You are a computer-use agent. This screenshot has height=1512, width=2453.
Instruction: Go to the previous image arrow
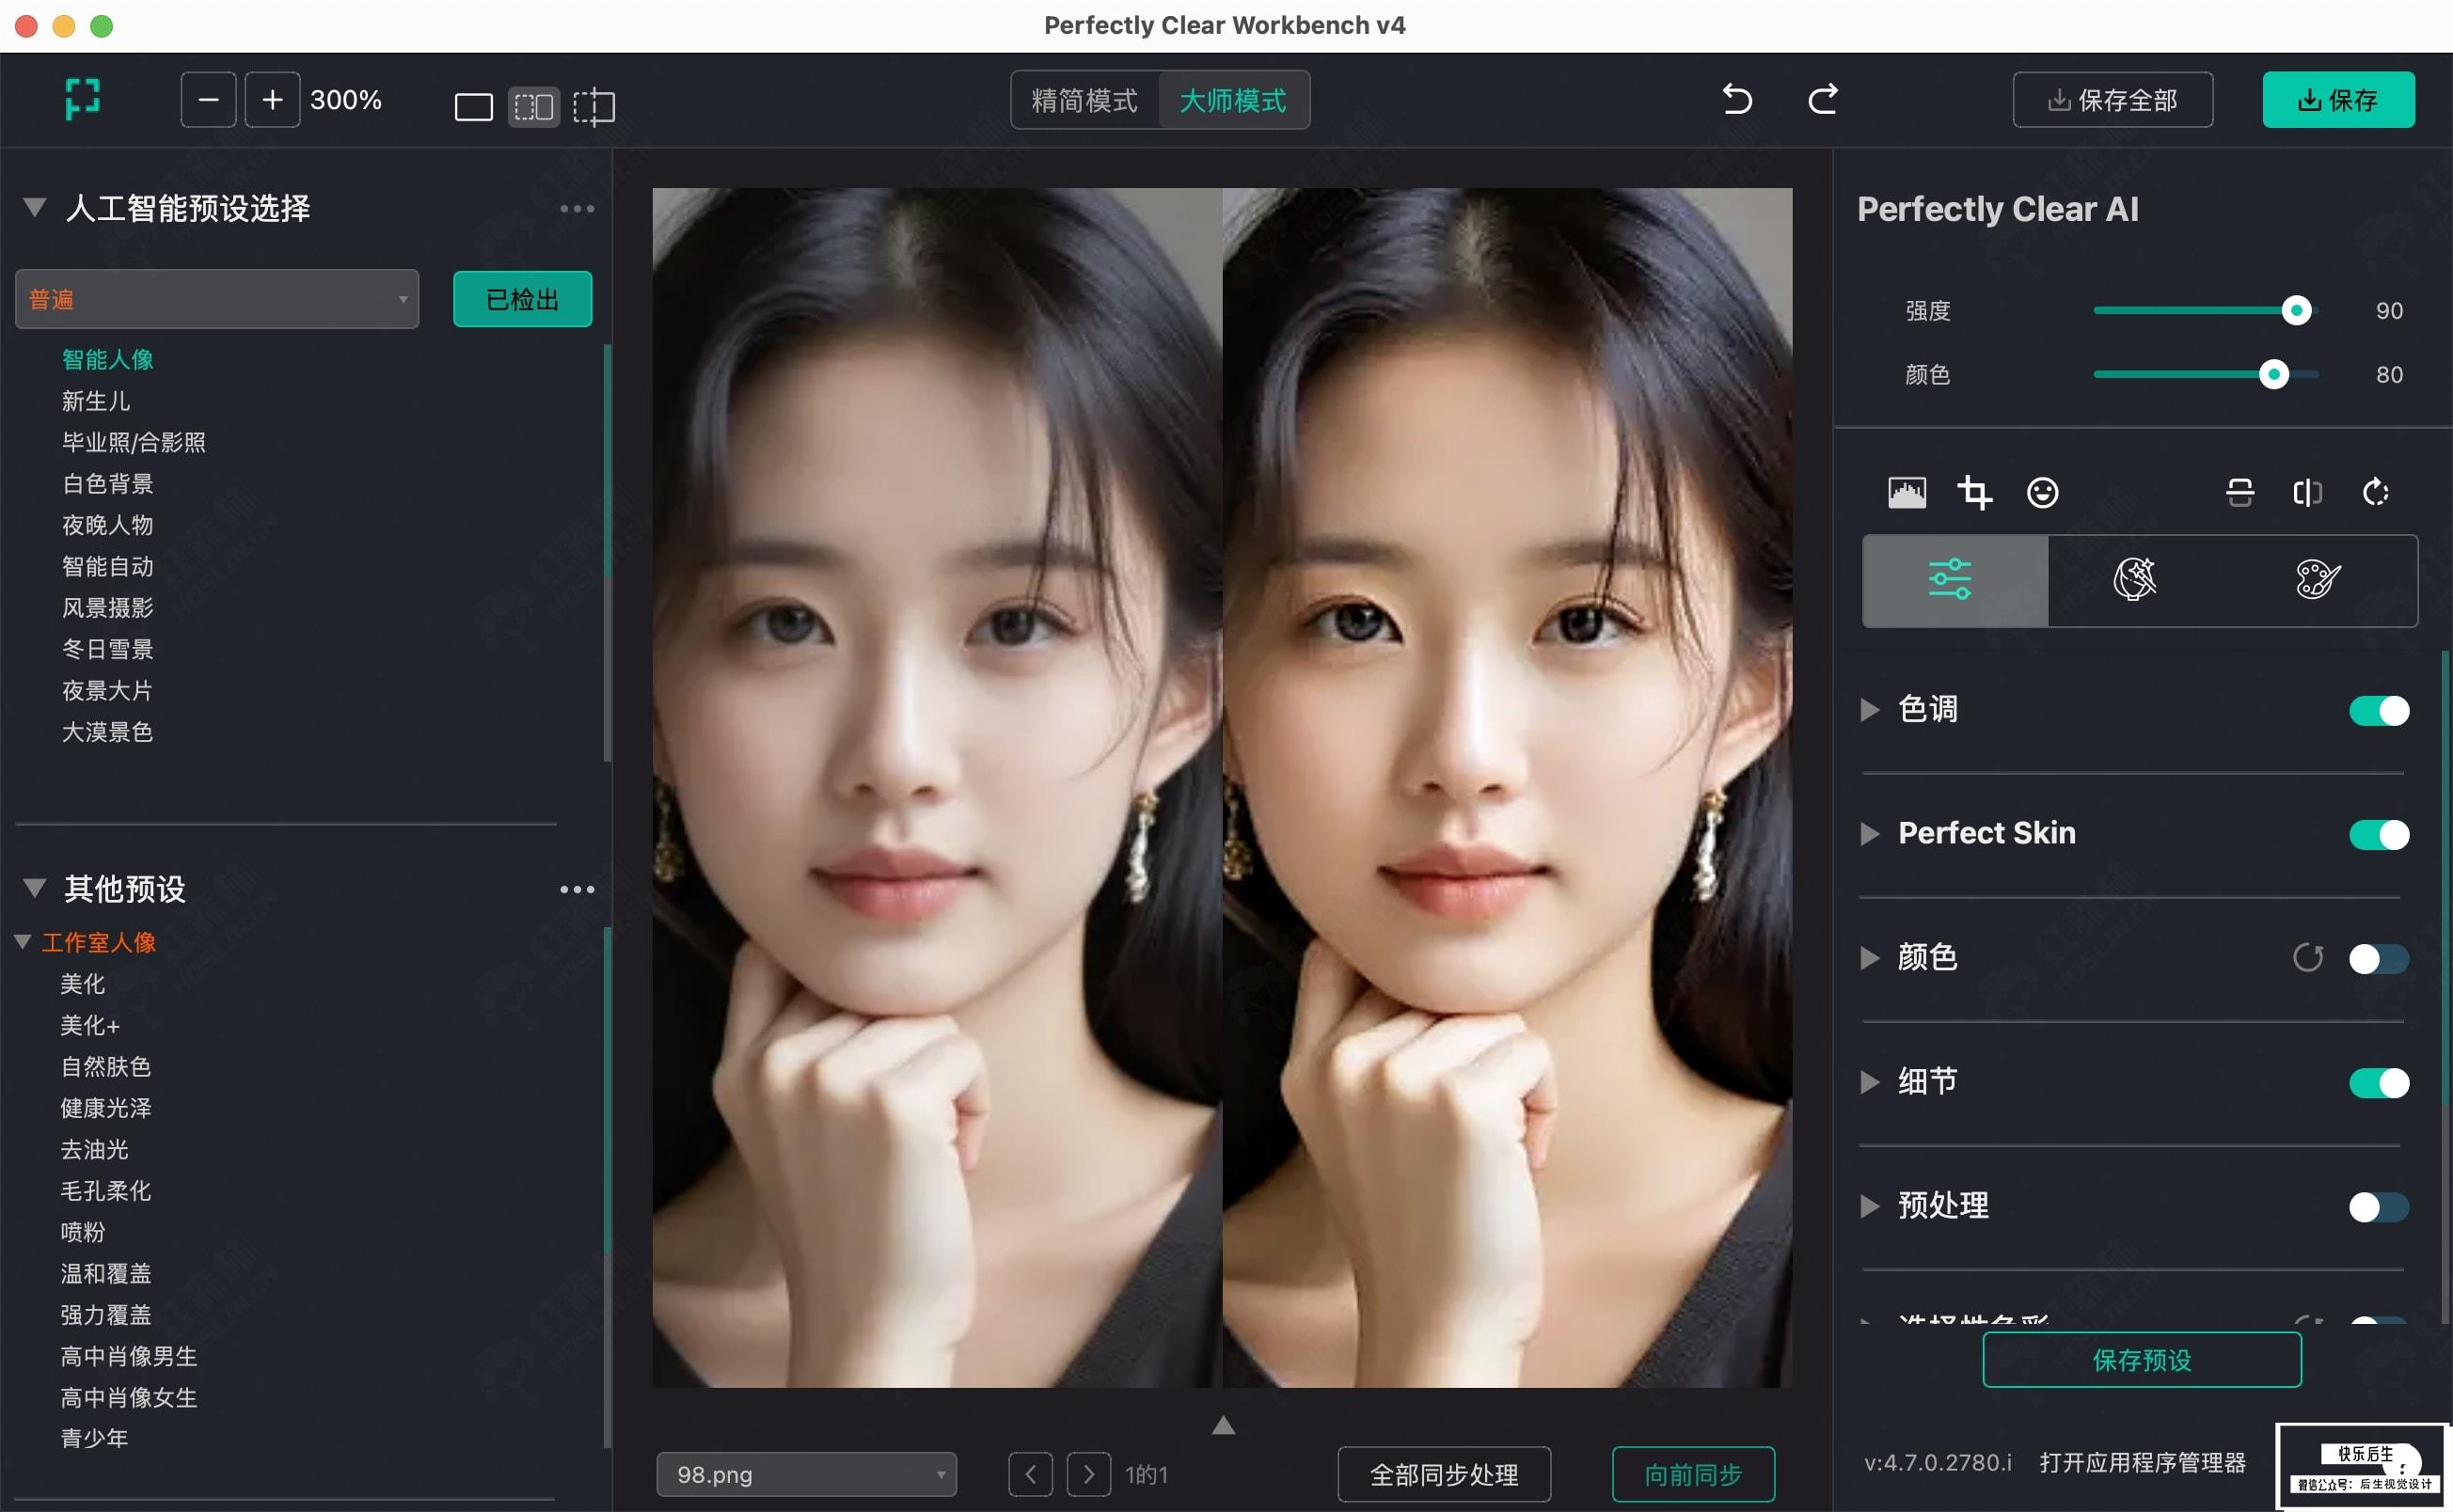[x=1030, y=1474]
